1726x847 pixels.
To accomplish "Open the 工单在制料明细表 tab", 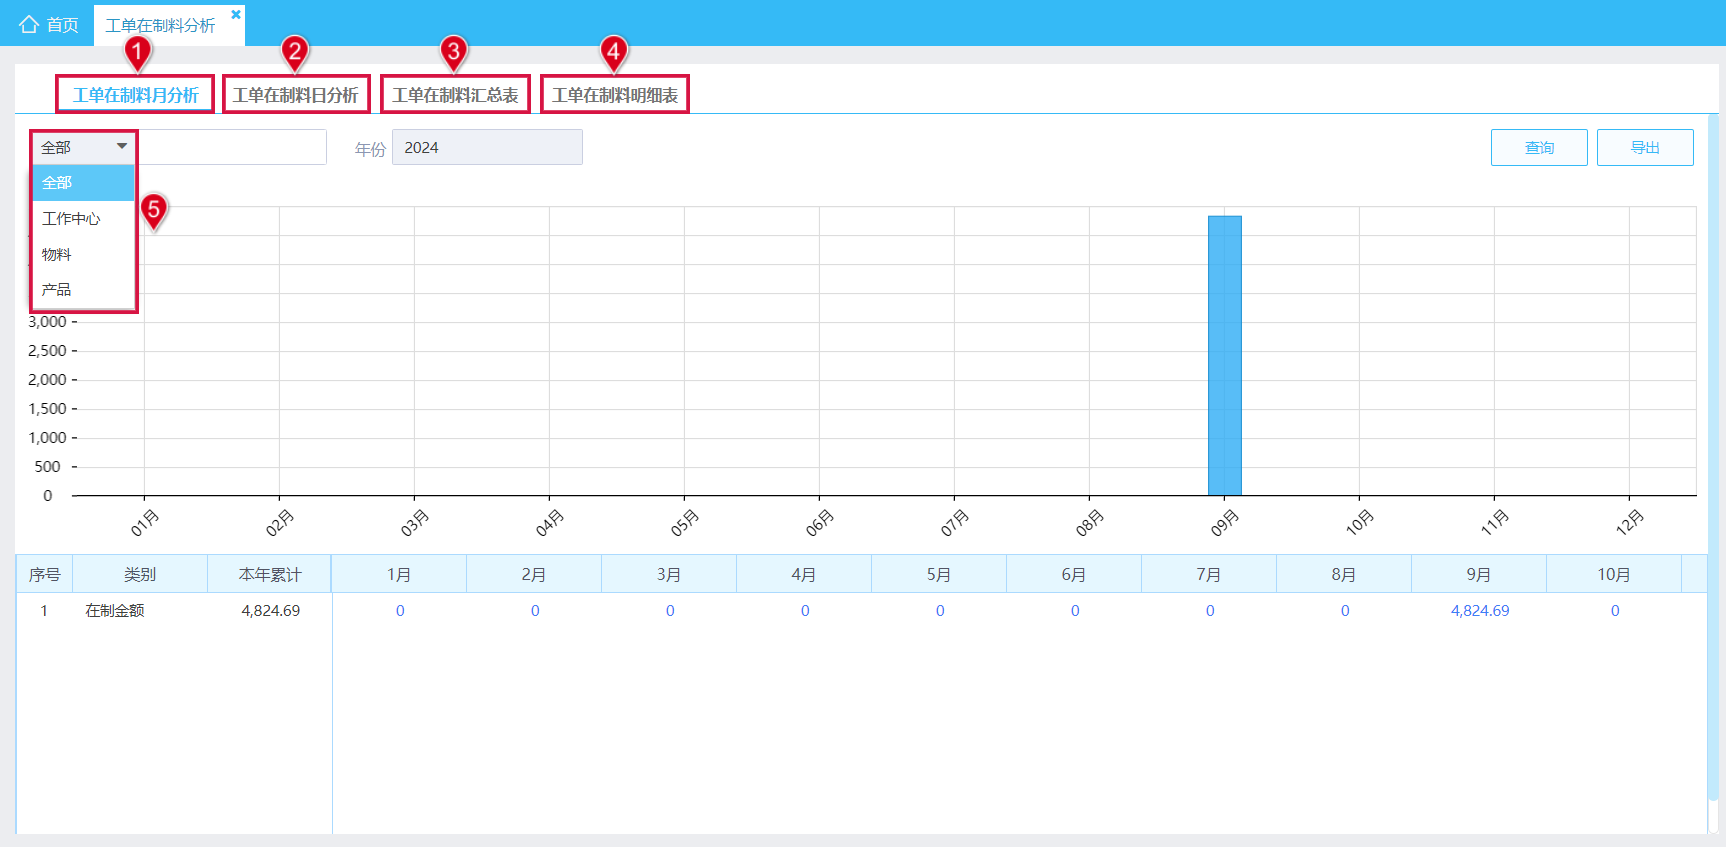I will tap(615, 95).
